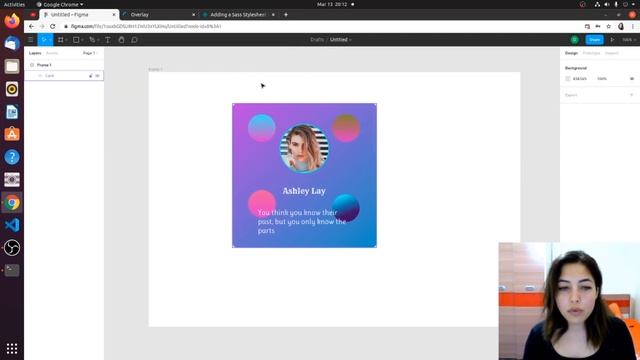The height and width of the screenshot is (360, 640).
Task: Toggle background visibility eye icon
Action: [x=632, y=78]
